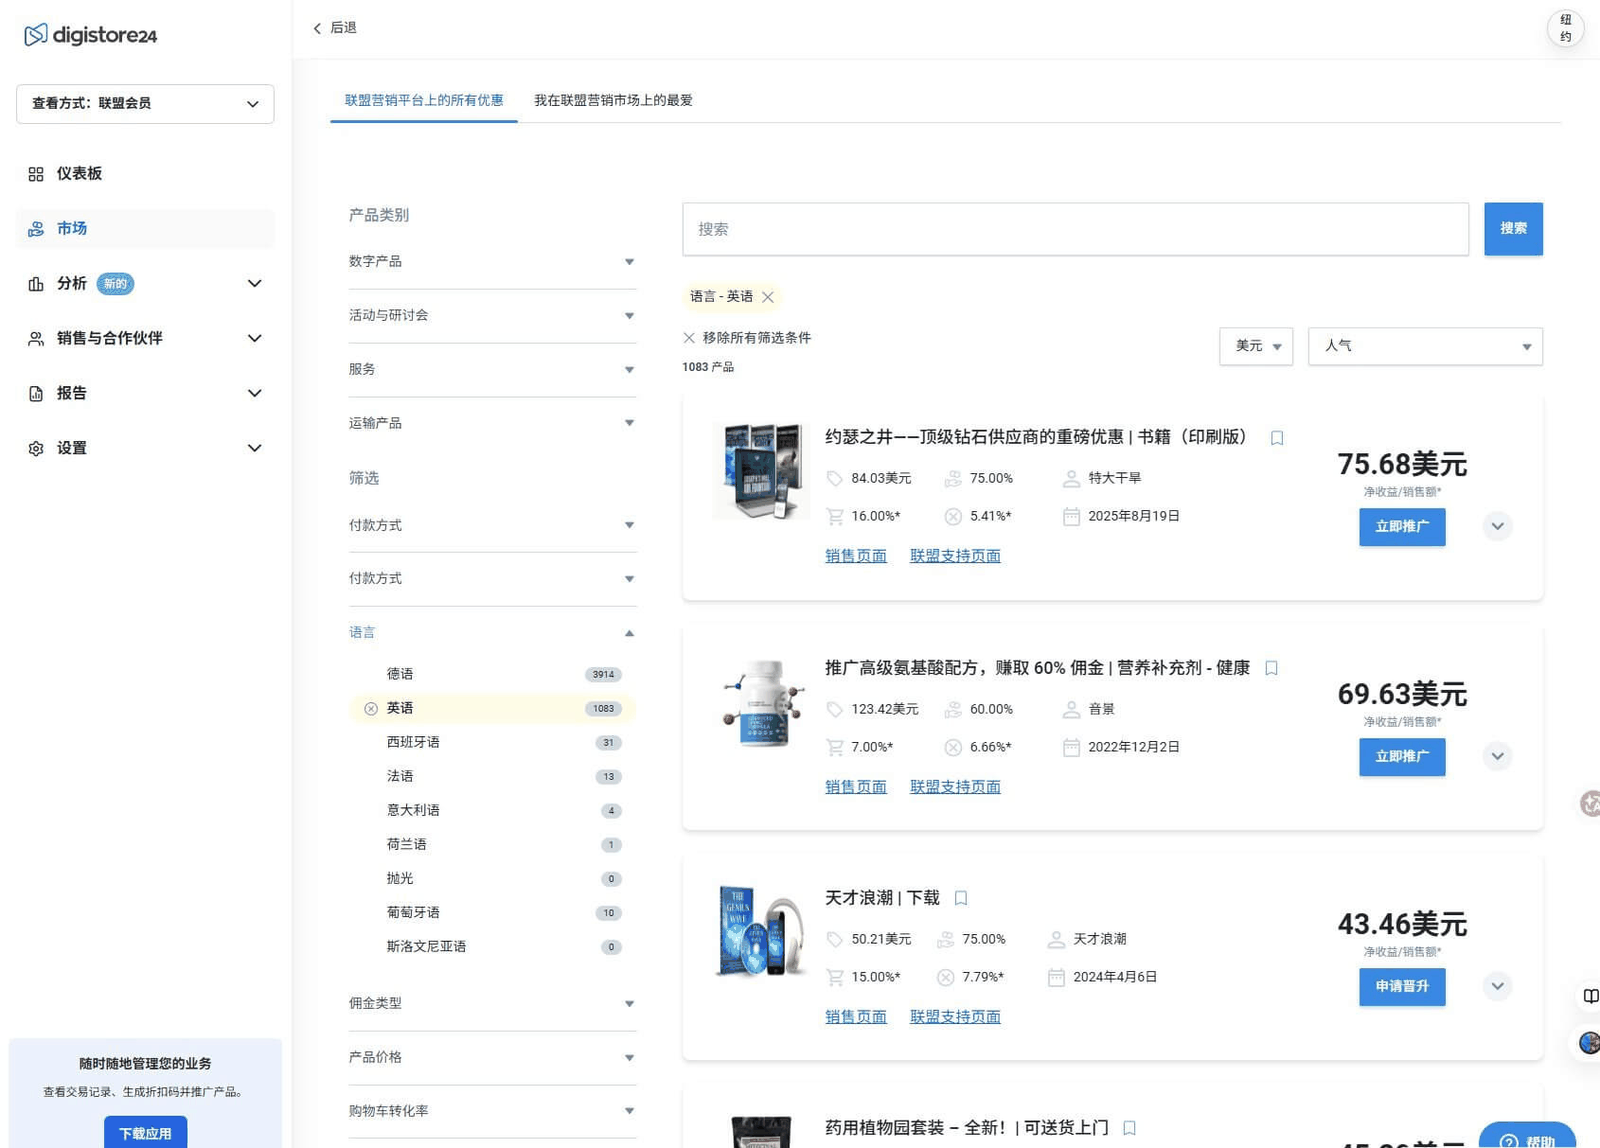Open 销售页面 link of 约瑟之井

coord(856,556)
